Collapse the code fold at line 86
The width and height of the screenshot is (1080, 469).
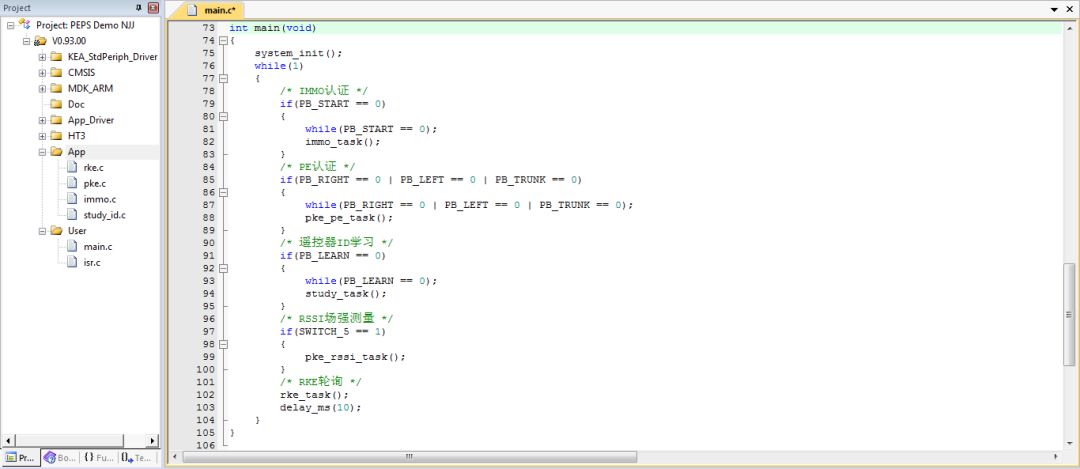coord(223,192)
